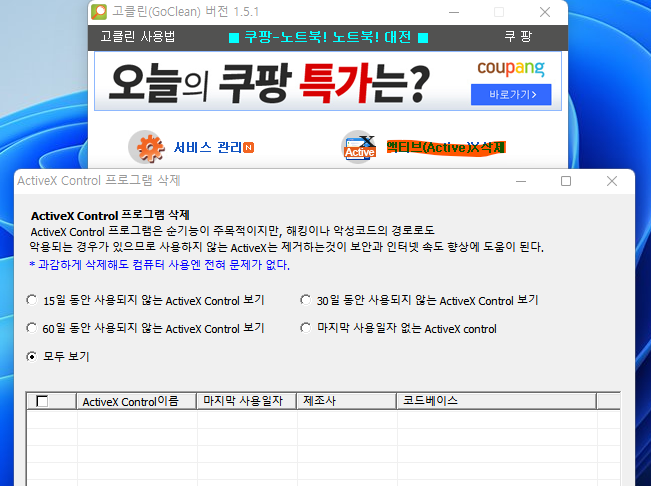The height and width of the screenshot is (486, 651).
Task: Click the coupang logo in the ad
Action: tap(511, 68)
